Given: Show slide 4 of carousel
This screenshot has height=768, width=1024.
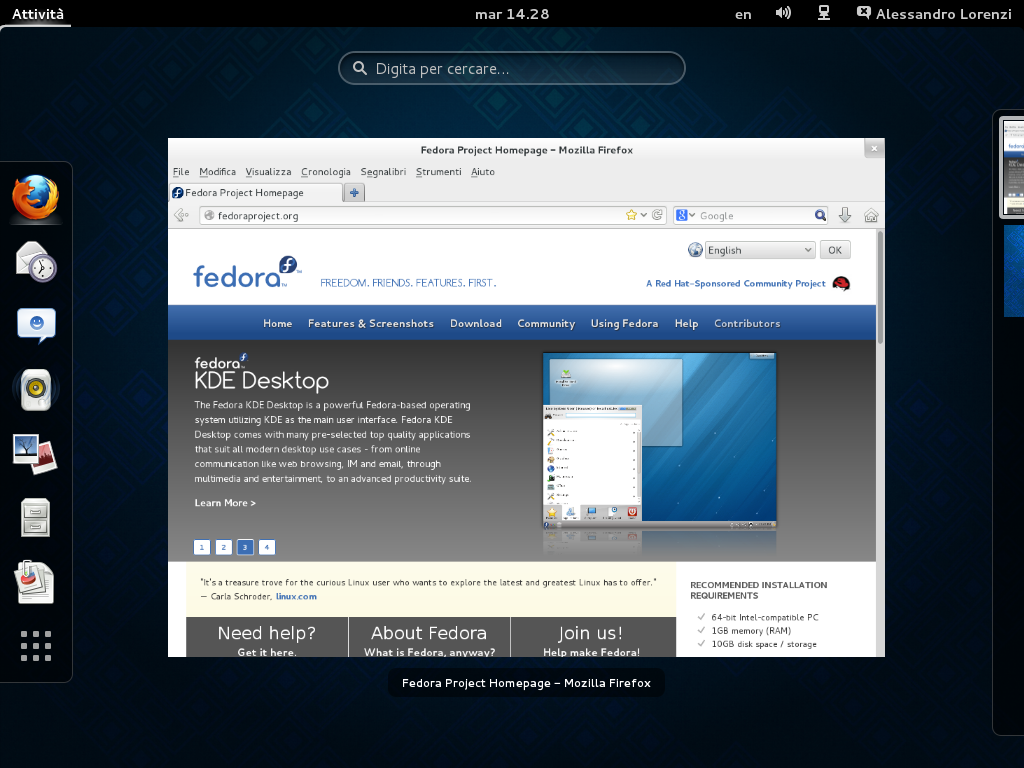Looking at the screenshot, I should (x=266, y=547).
